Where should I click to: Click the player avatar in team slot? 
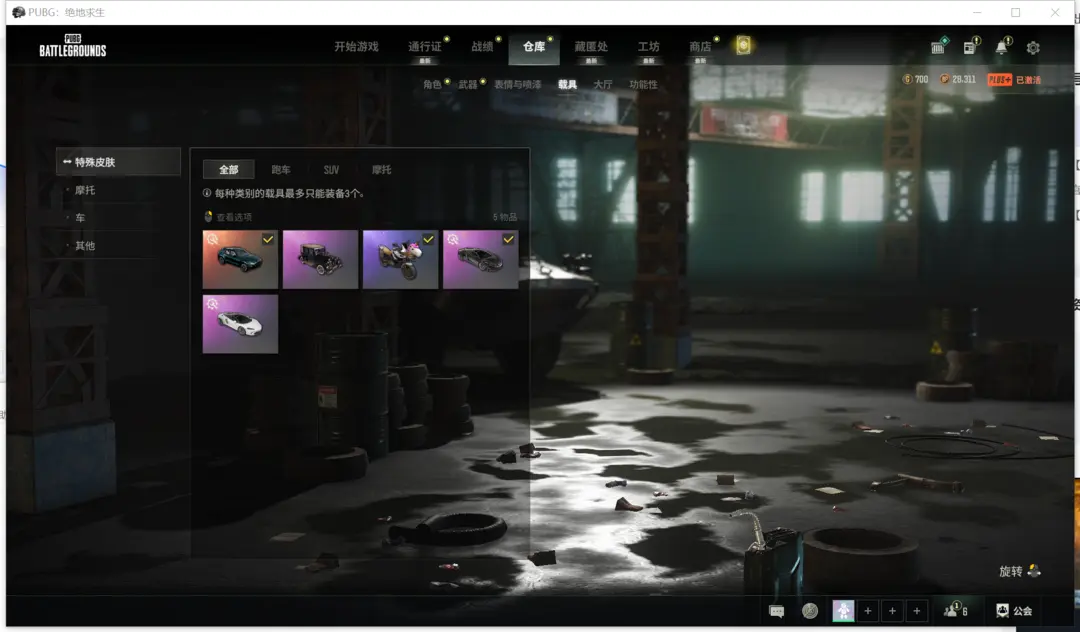tap(843, 610)
